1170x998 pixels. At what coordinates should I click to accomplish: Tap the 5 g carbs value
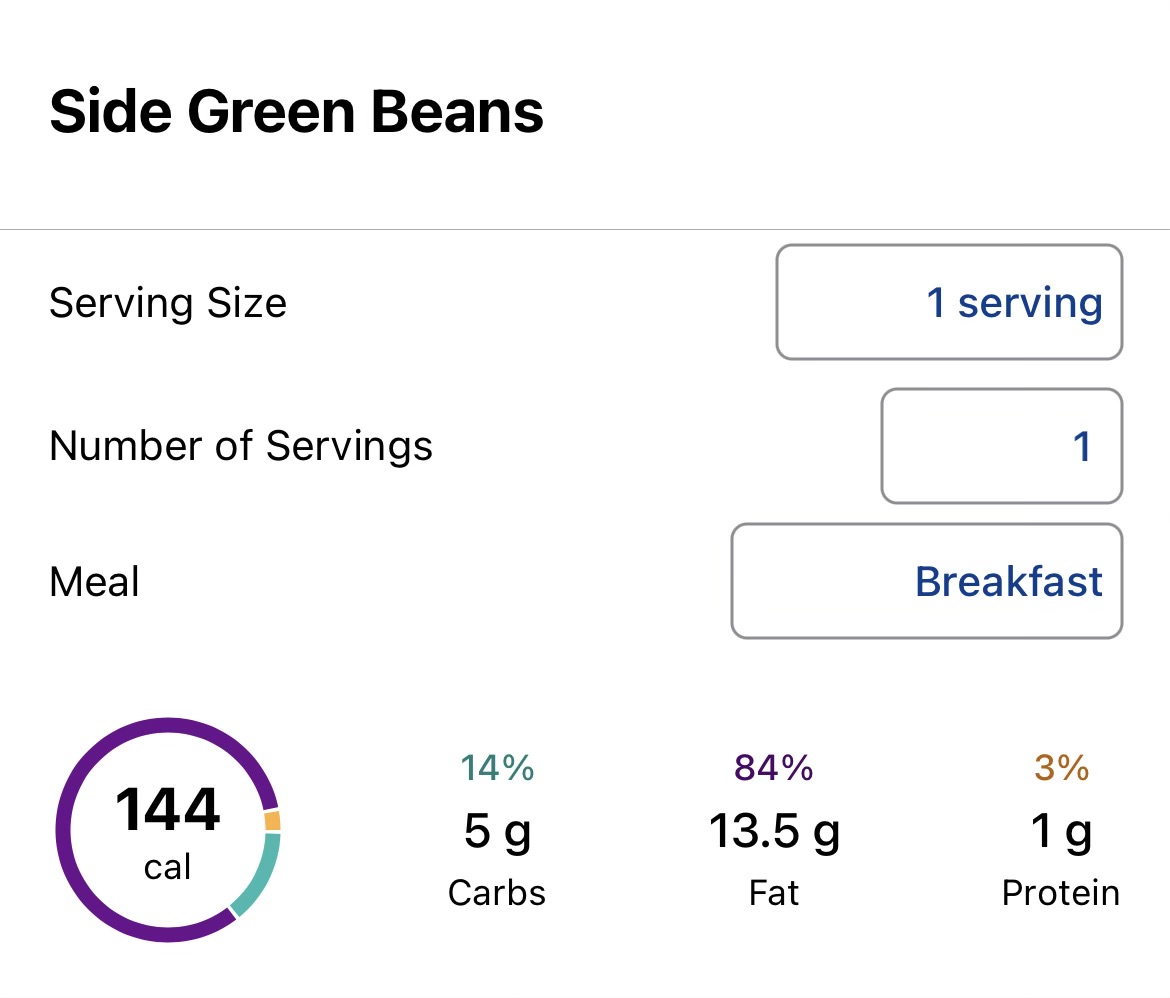[x=497, y=831]
